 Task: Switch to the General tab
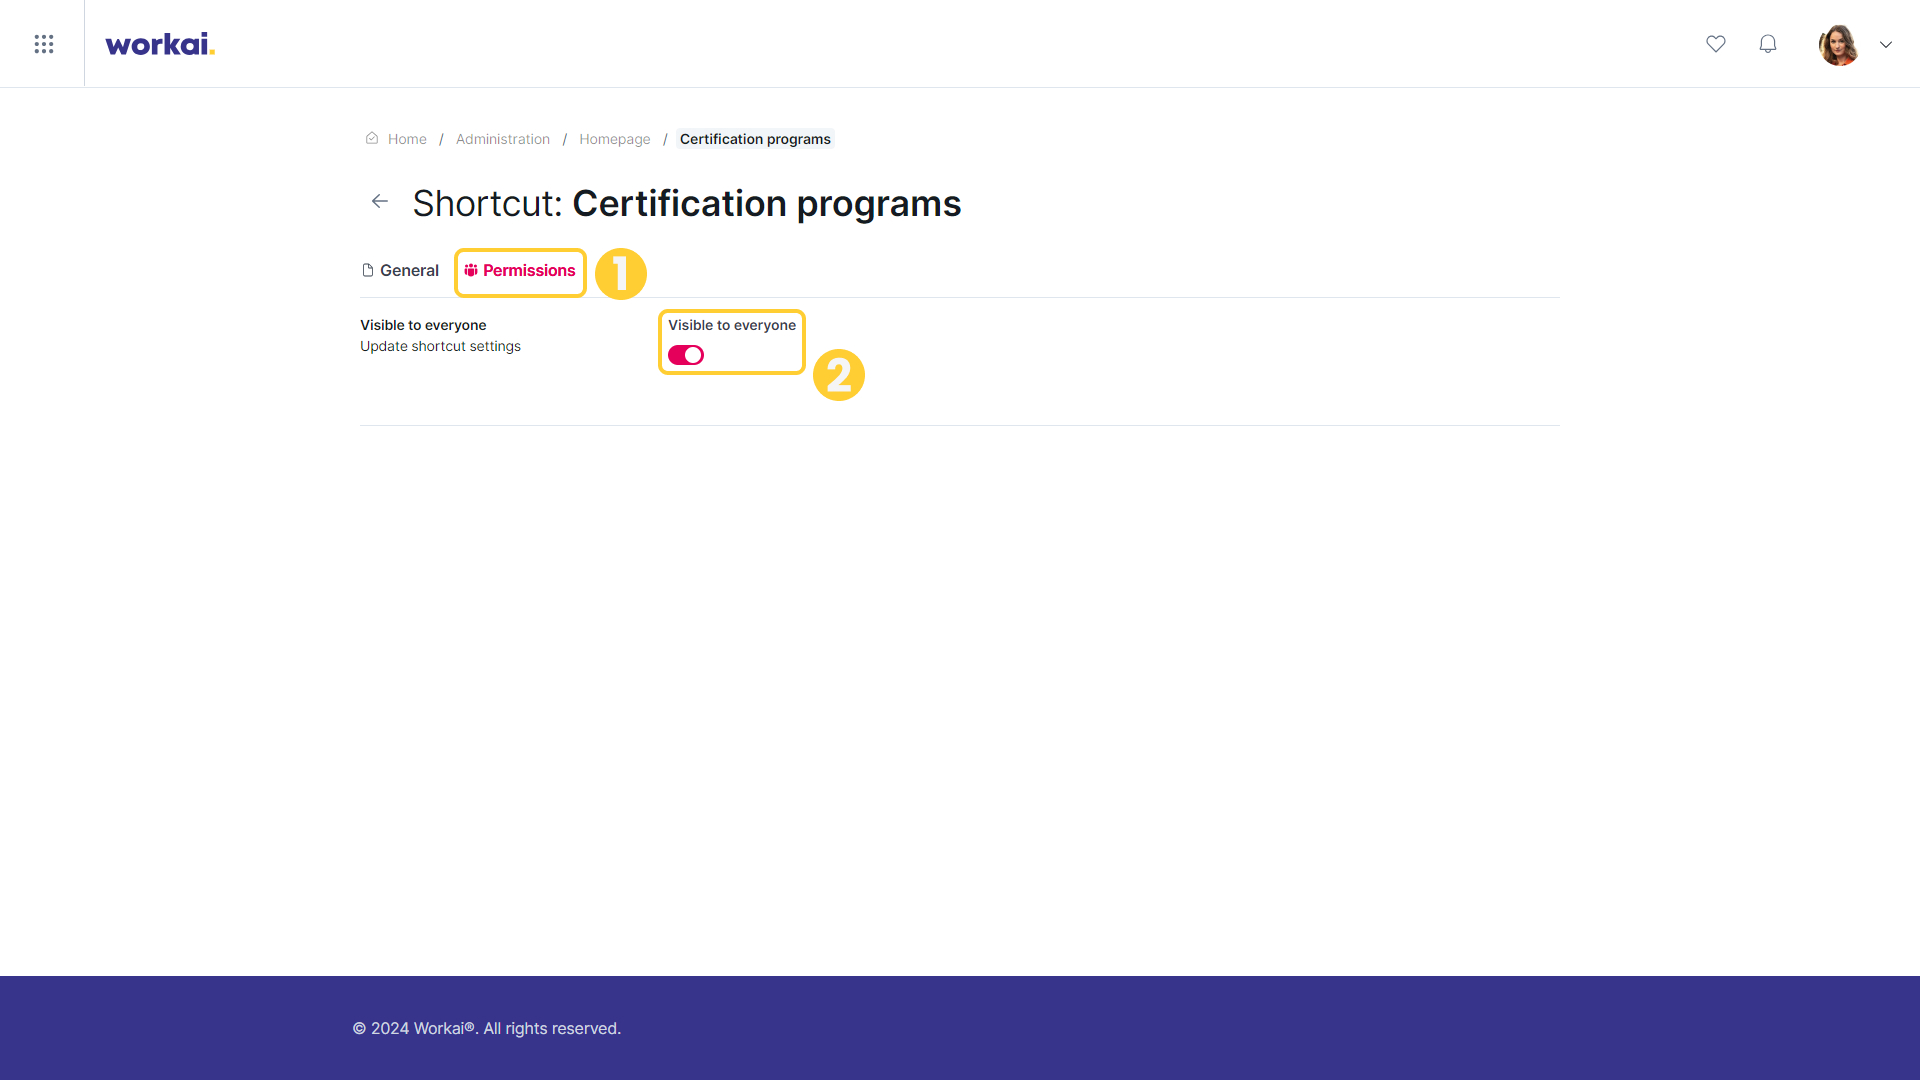point(400,270)
